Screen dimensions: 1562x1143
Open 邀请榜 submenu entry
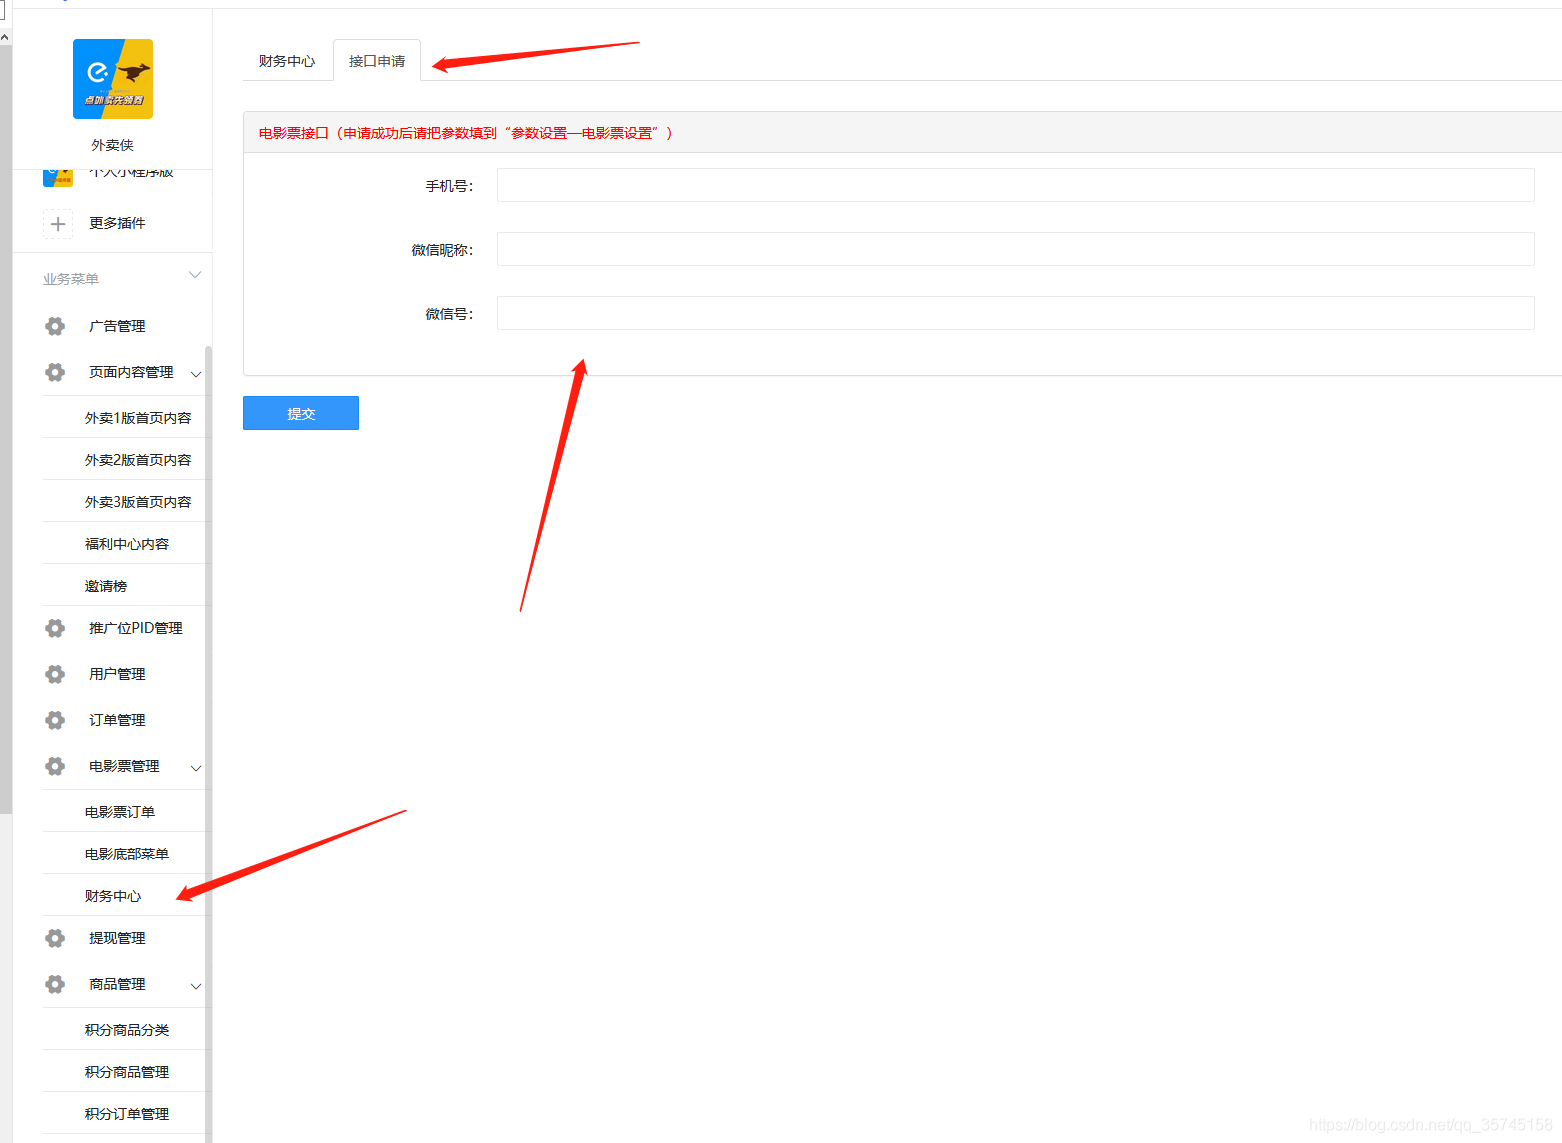(106, 586)
